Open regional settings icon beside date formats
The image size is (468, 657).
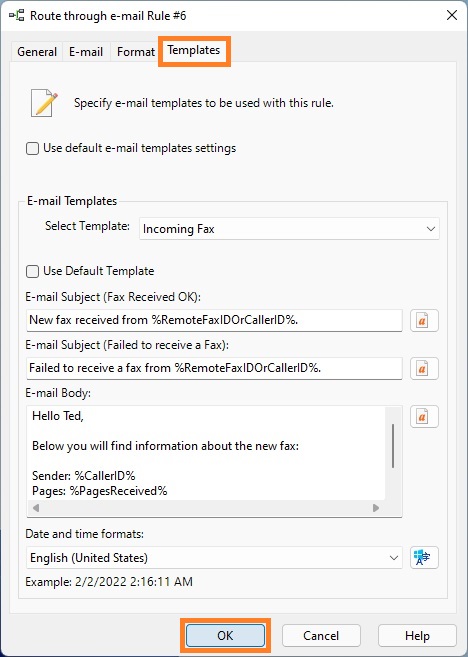[424, 558]
